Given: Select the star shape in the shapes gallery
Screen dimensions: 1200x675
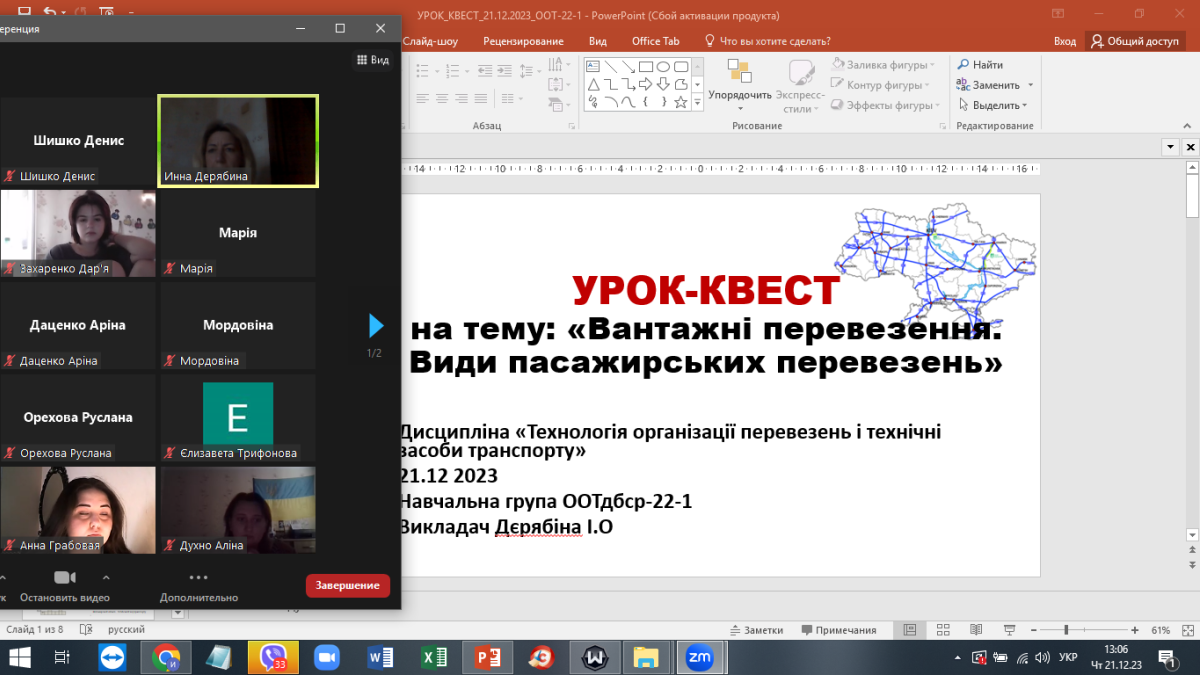Looking at the screenshot, I should click(x=680, y=102).
